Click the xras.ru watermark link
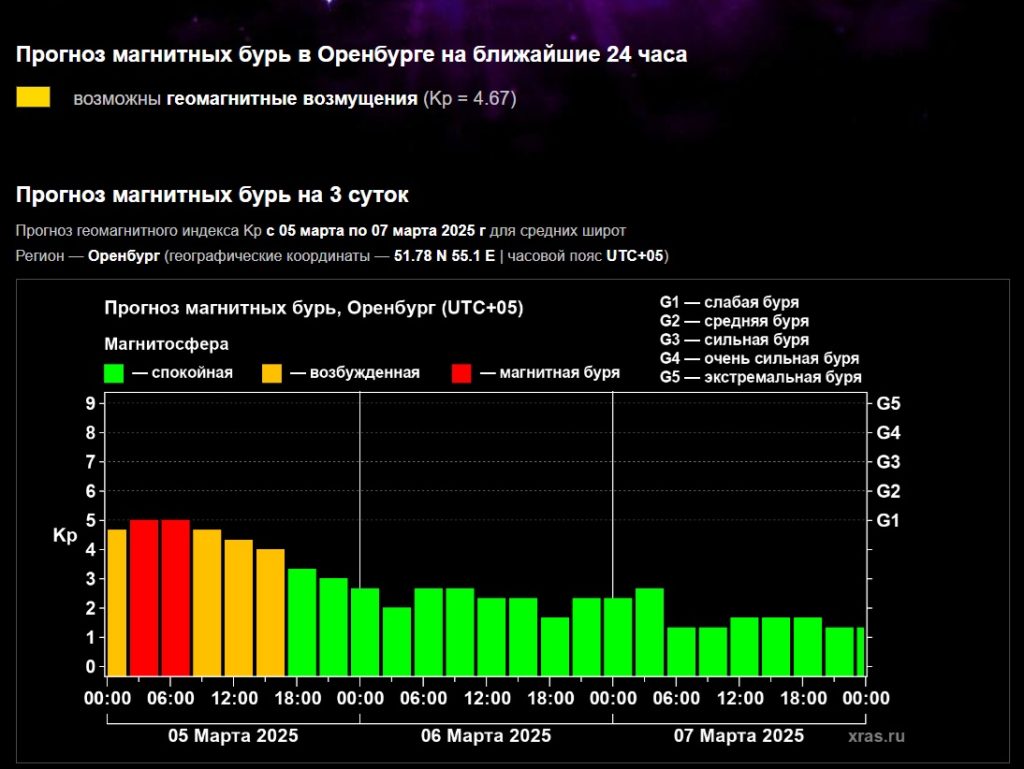Screen dimensions: 1024x769 click(x=875, y=736)
